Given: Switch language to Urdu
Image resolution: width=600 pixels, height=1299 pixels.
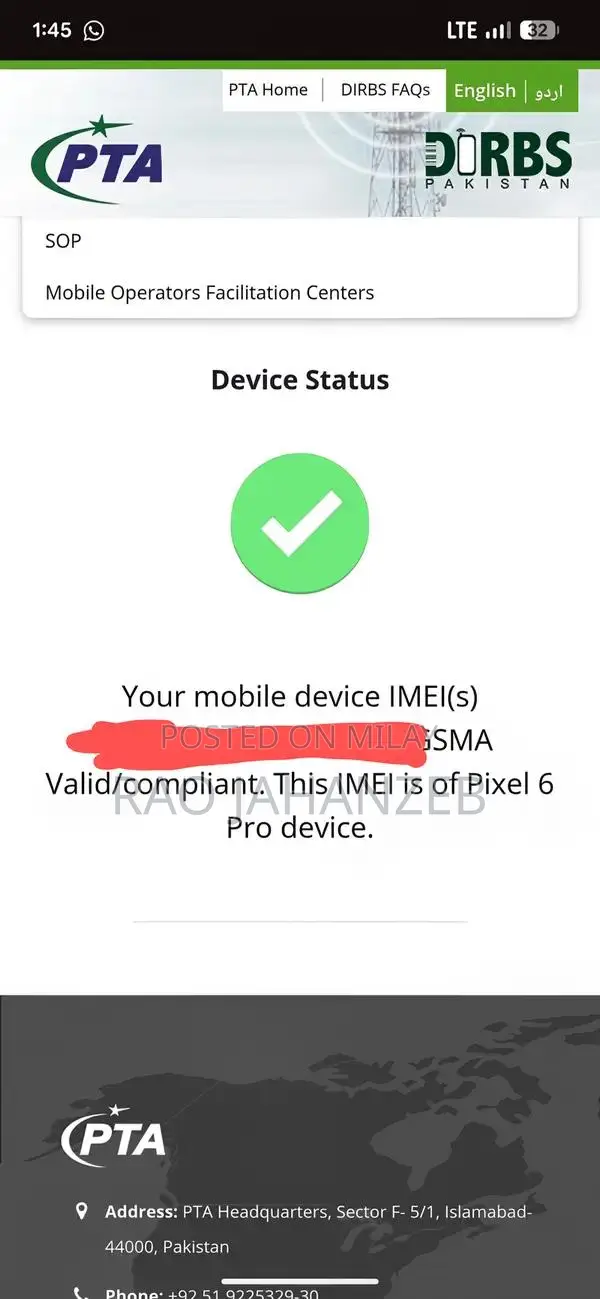Looking at the screenshot, I should tap(549, 91).
